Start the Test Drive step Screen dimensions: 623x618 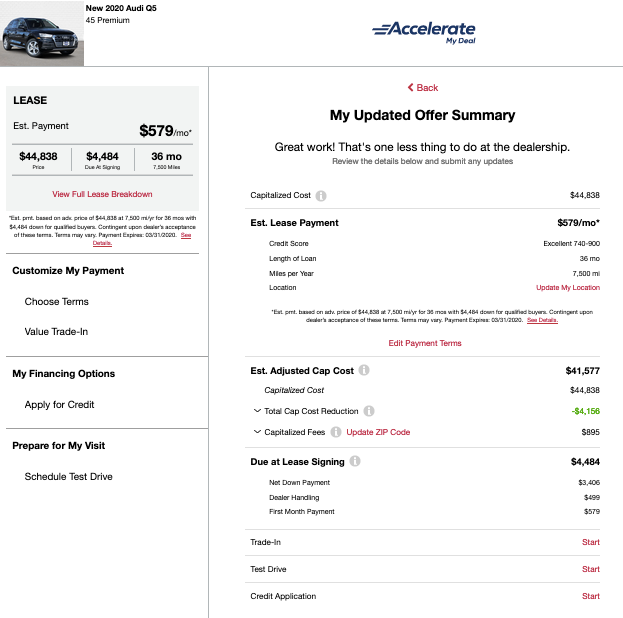590,569
